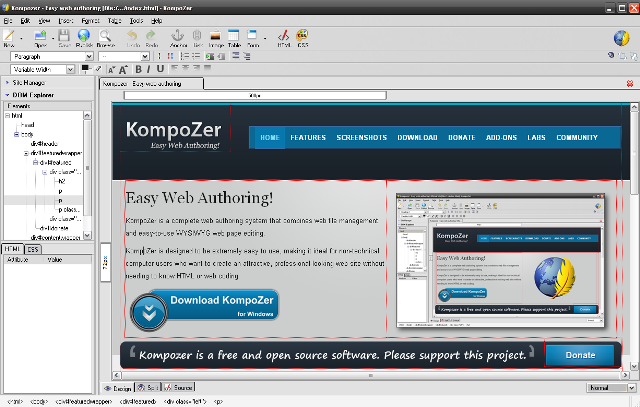Open the View menu
The height and width of the screenshot is (407, 640).
point(44,20)
